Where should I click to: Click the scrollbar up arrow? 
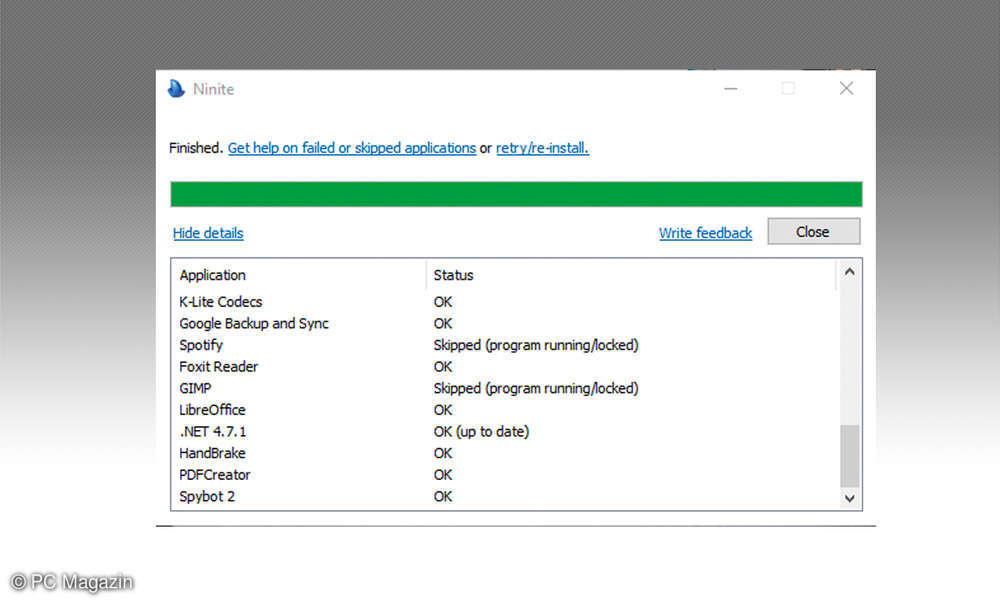(849, 270)
